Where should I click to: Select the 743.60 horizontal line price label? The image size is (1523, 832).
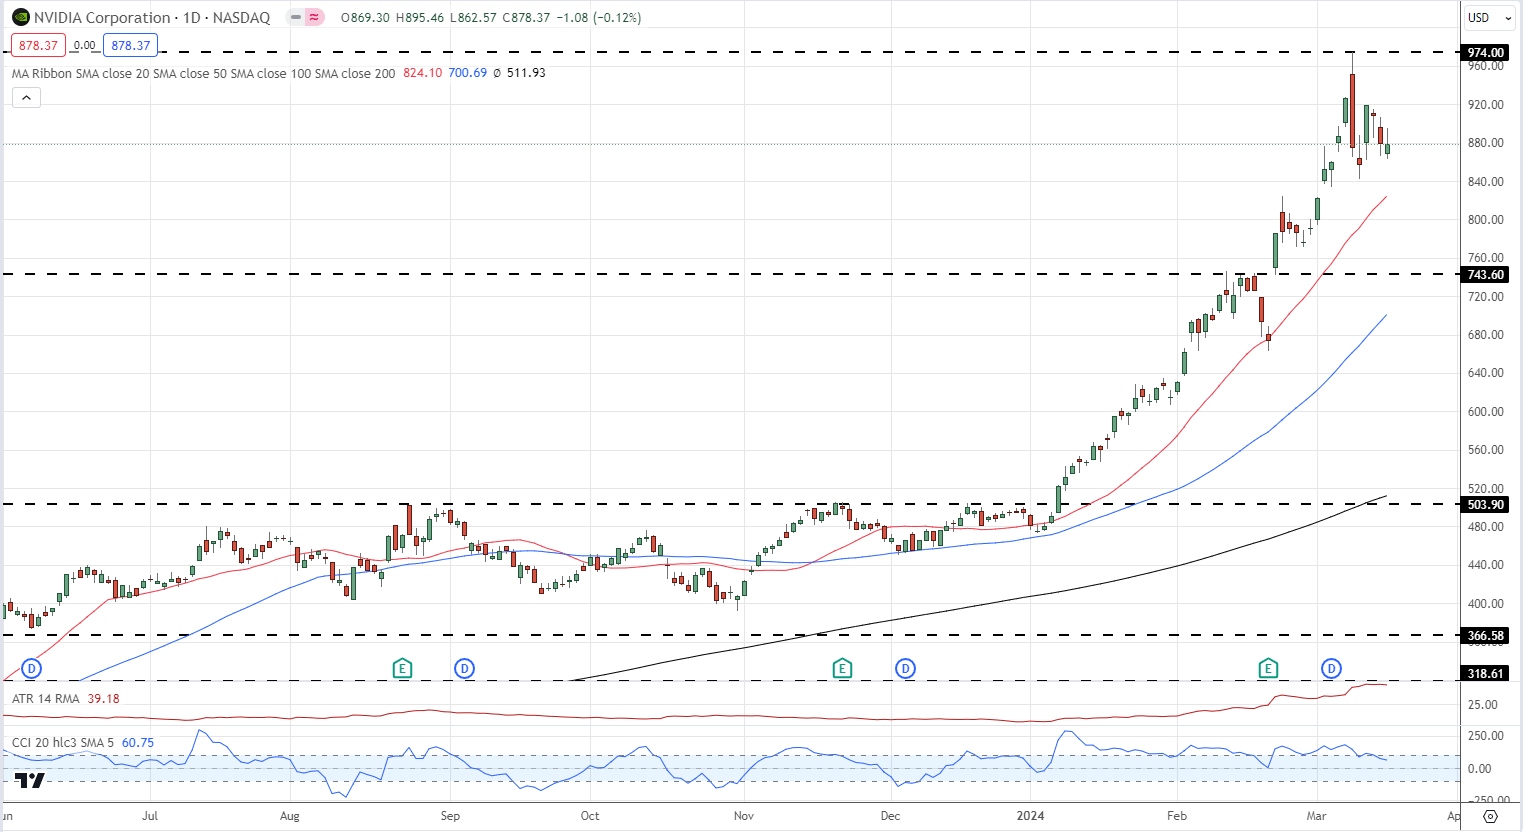[x=1485, y=274]
